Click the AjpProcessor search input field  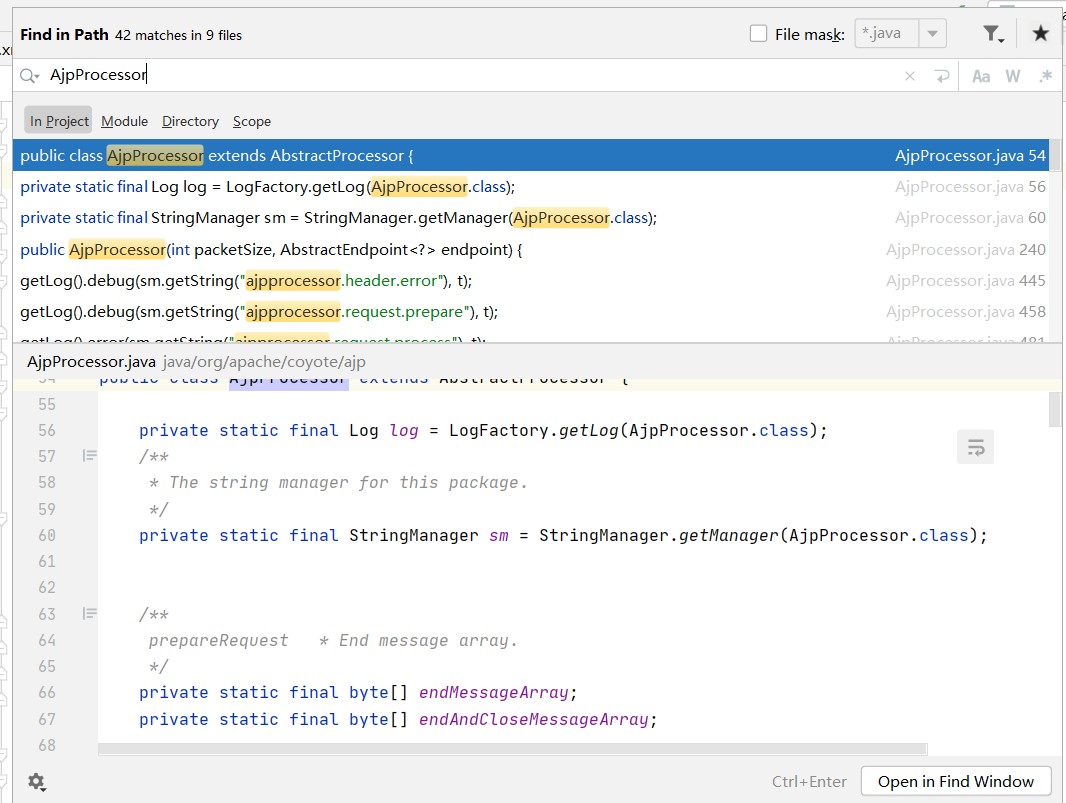click(x=469, y=75)
